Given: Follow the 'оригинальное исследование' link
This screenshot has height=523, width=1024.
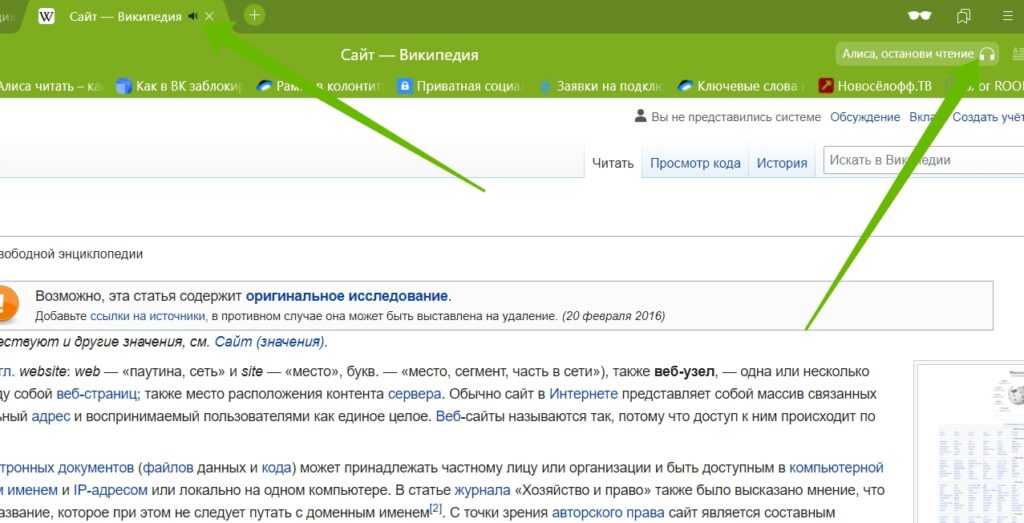Looking at the screenshot, I should (347, 296).
